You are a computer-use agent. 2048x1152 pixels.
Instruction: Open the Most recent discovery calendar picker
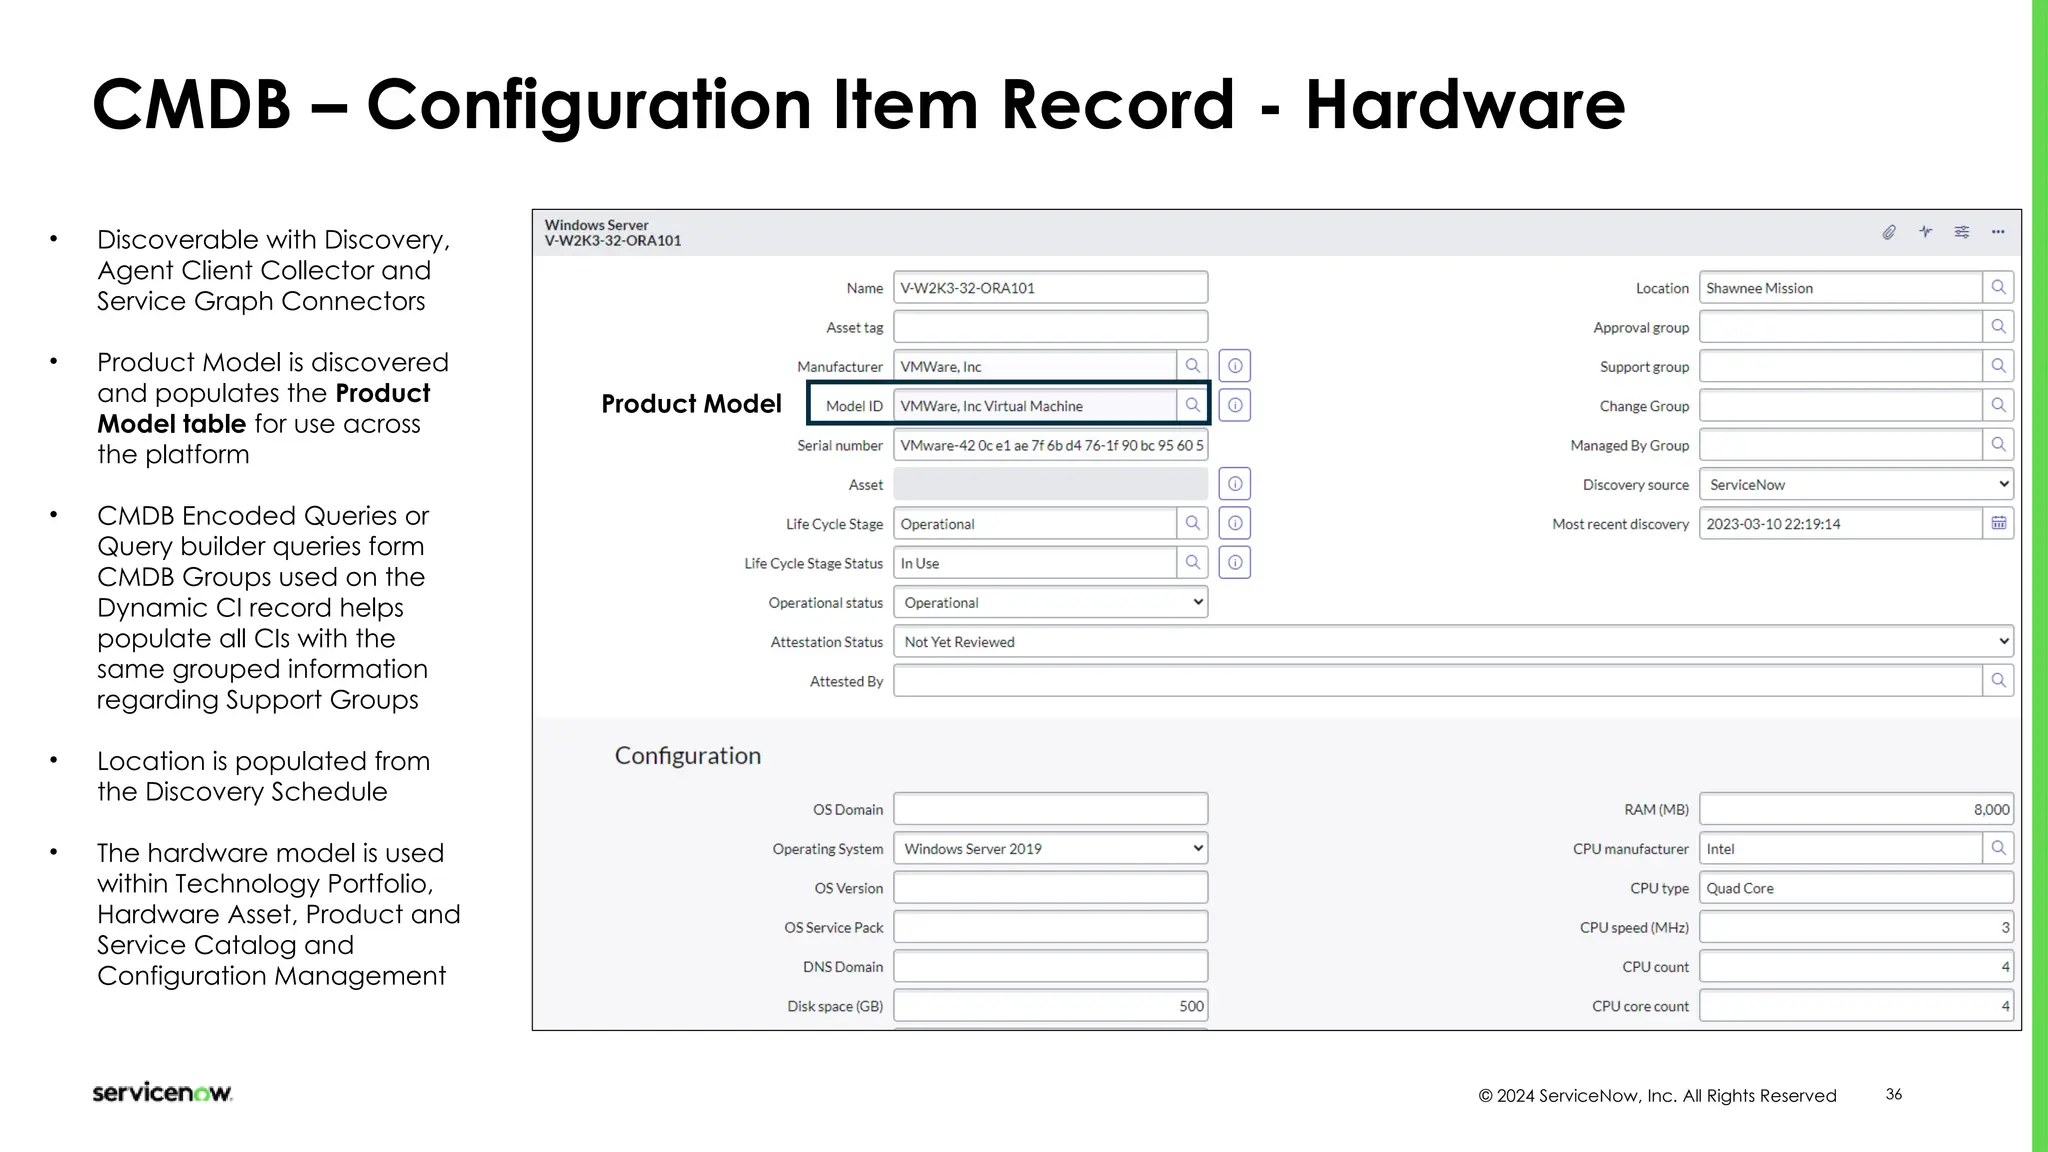tap(1998, 523)
